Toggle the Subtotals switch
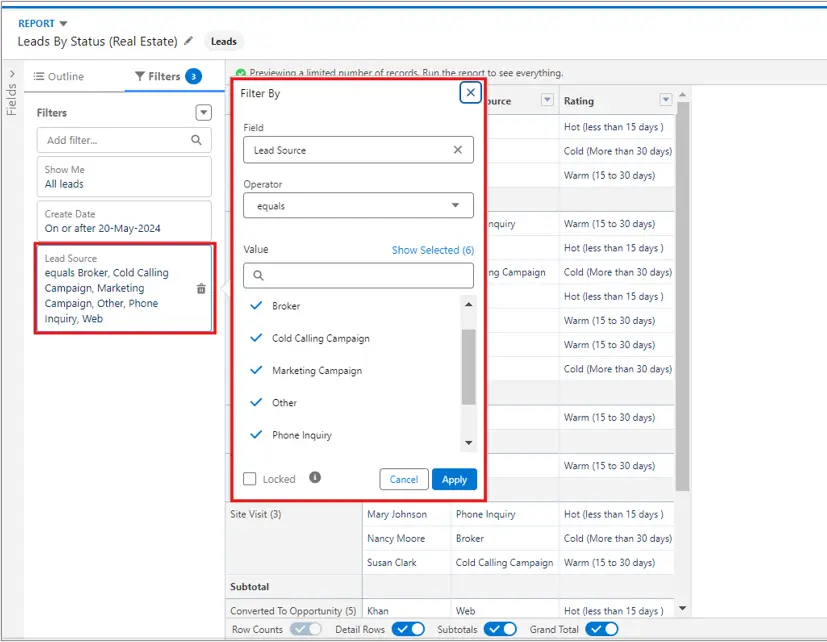This screenshot has width=827, height=642. pyautogui.click(x=500, y=629)
